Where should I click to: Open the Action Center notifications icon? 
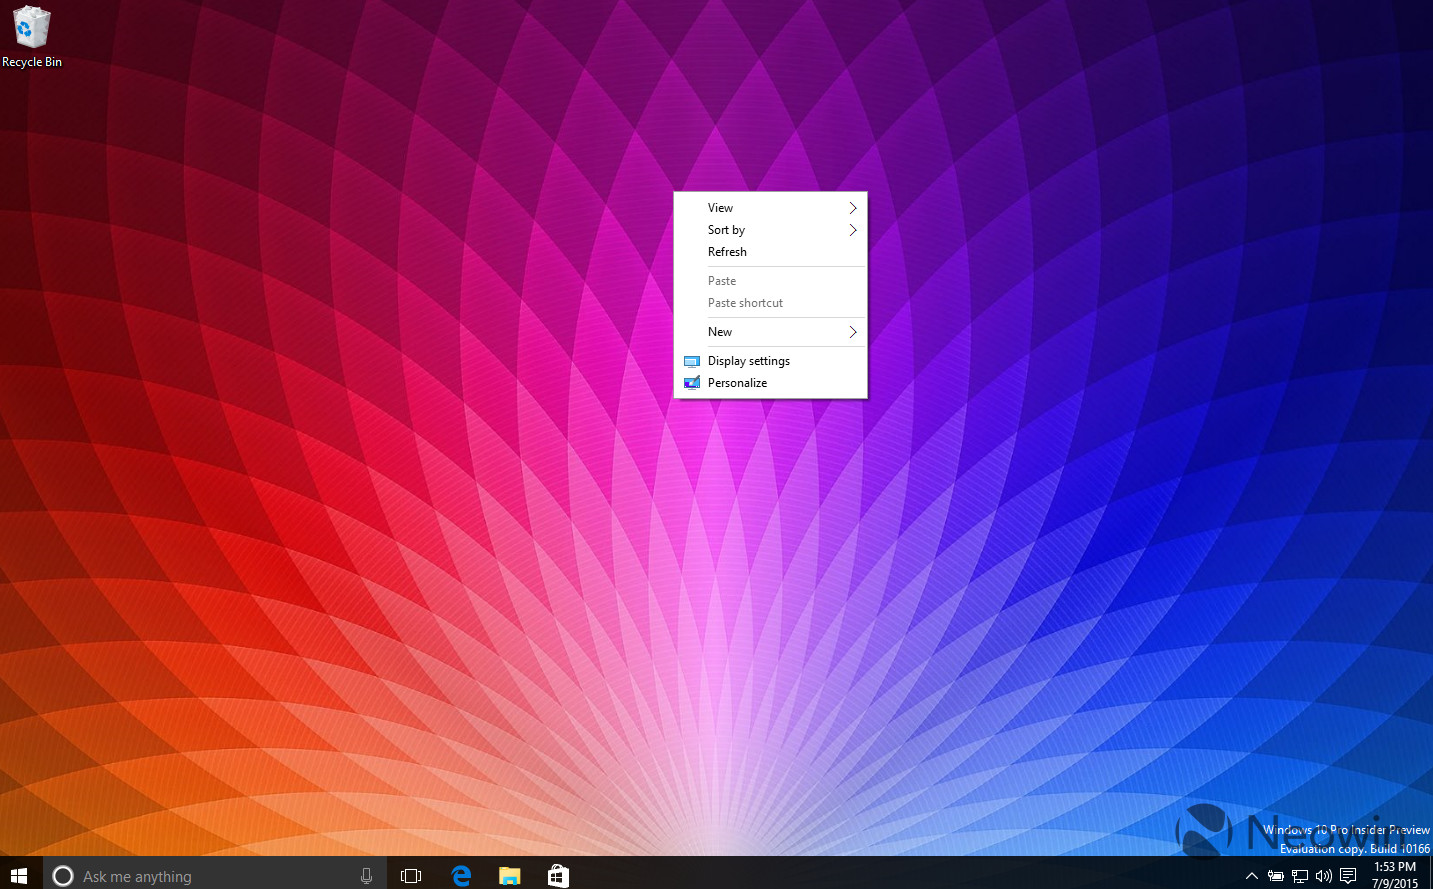[x=1348, y=876]
